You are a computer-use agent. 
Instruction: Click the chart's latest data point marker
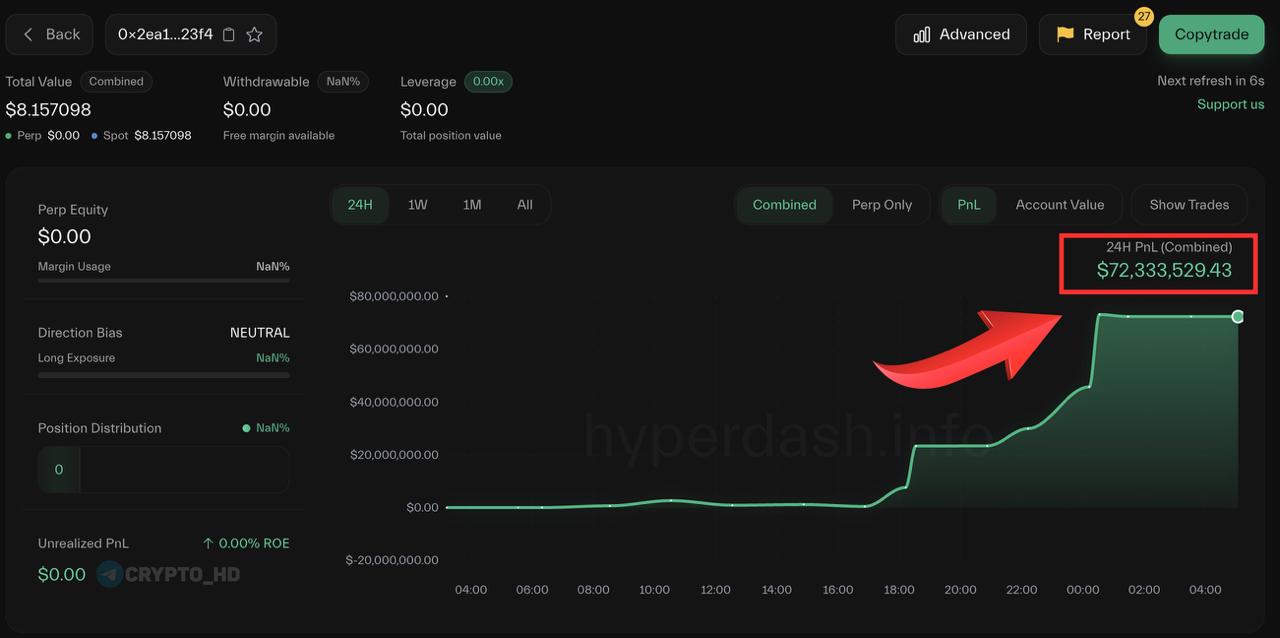coord(1238,316)
